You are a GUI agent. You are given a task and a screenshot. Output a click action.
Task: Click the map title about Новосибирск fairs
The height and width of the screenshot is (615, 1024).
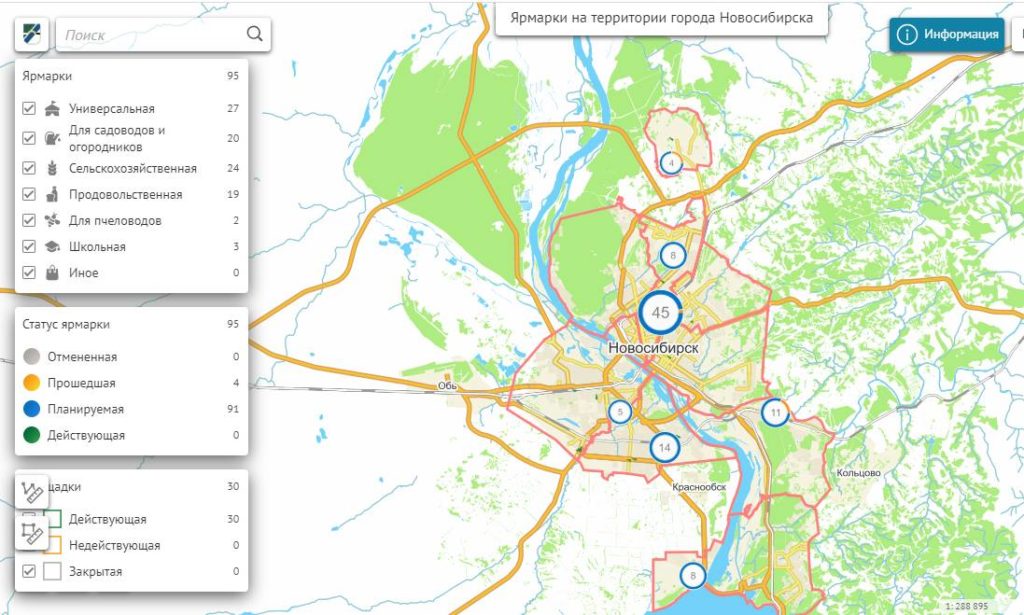pyautogui.click(x=661, y=18)
